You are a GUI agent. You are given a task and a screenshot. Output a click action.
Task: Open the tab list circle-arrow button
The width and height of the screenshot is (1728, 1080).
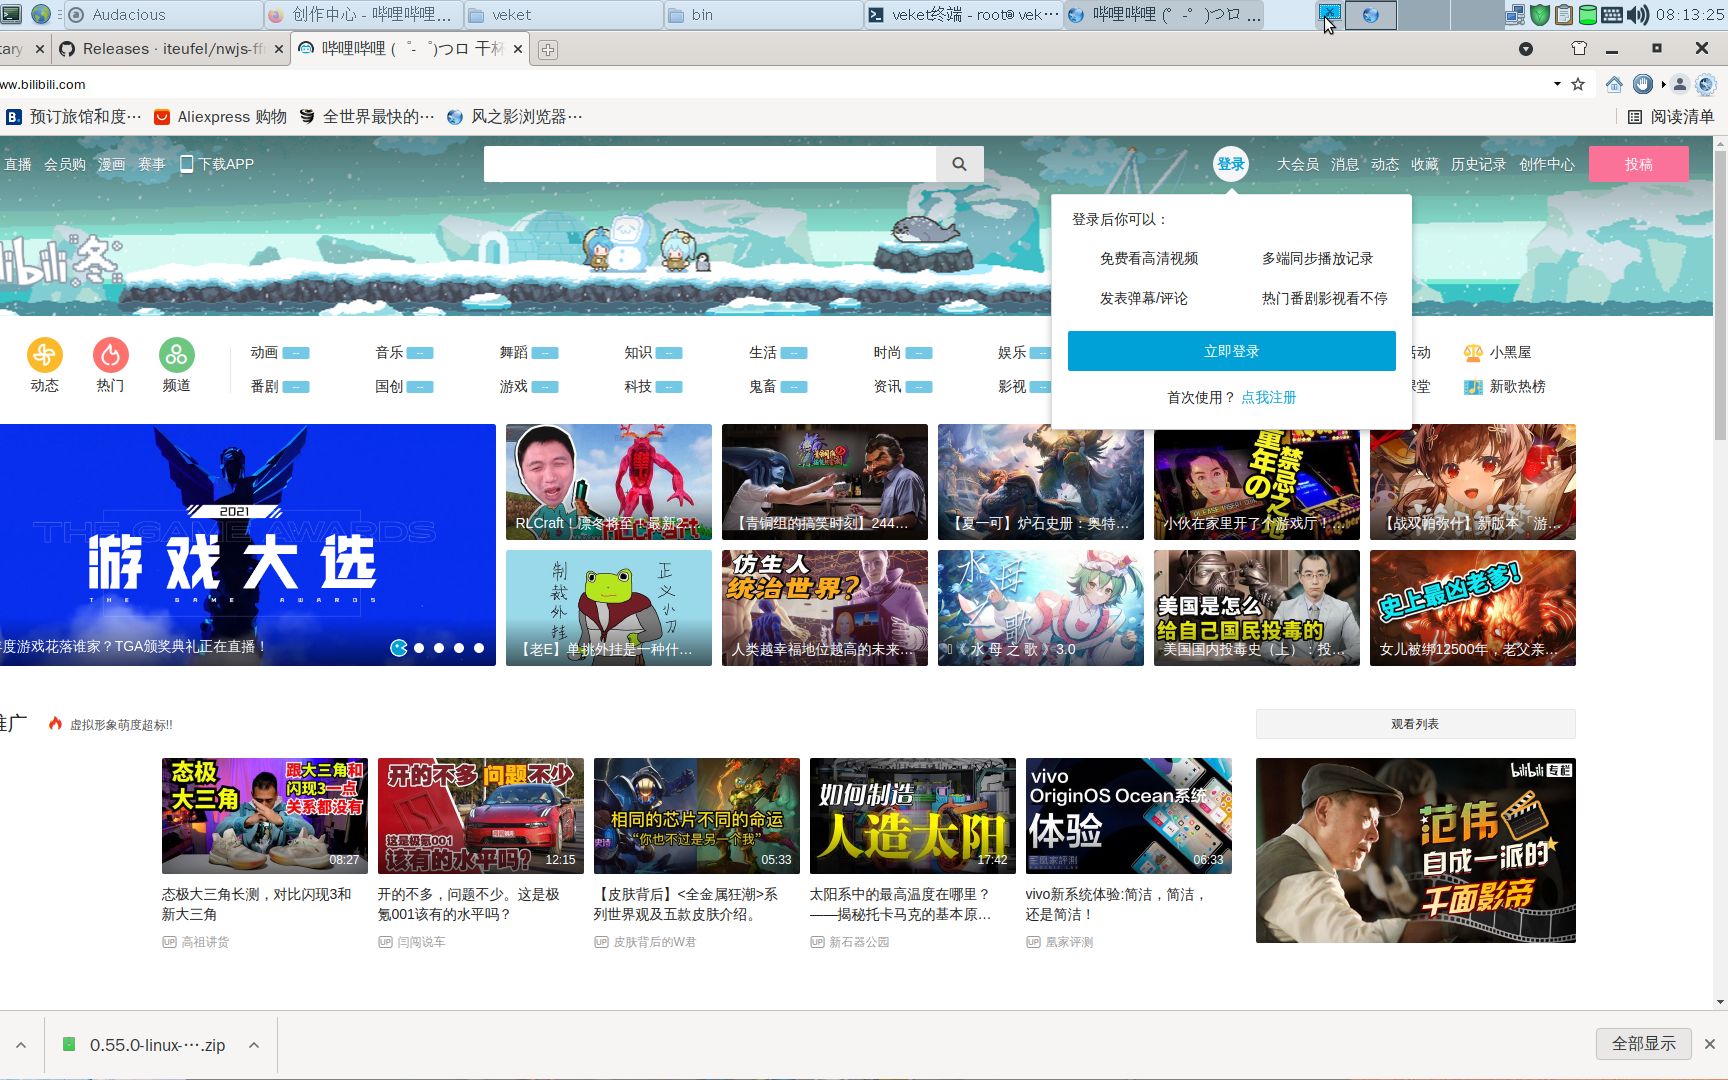(x=1526, y=48)
